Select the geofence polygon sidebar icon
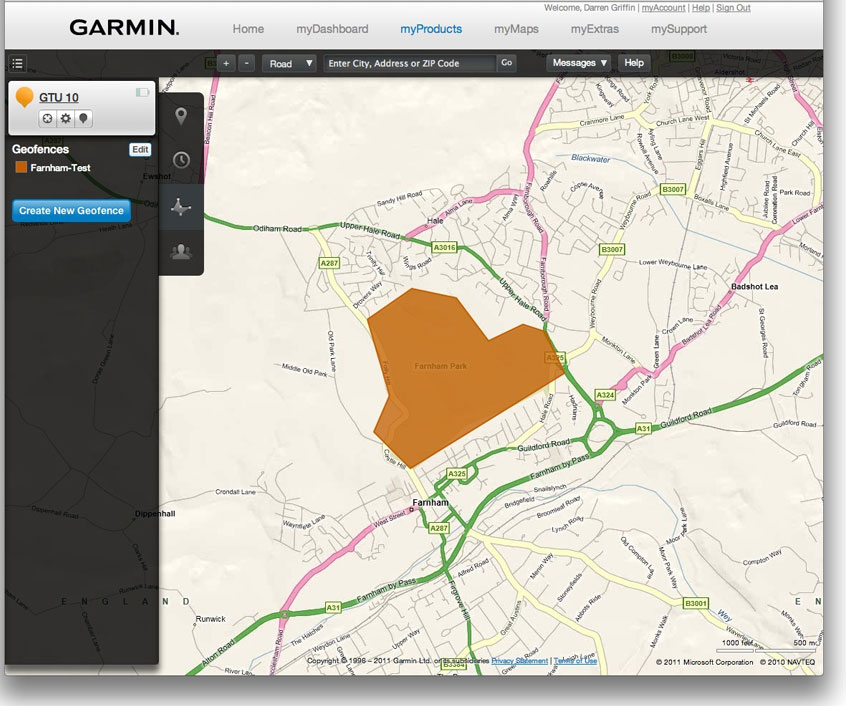 click(x=181, y=207)
